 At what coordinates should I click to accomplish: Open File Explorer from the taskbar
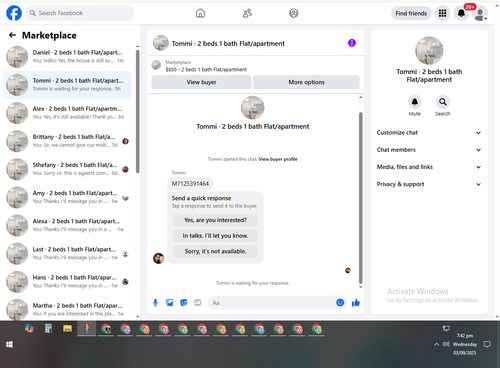pos(67,329)
